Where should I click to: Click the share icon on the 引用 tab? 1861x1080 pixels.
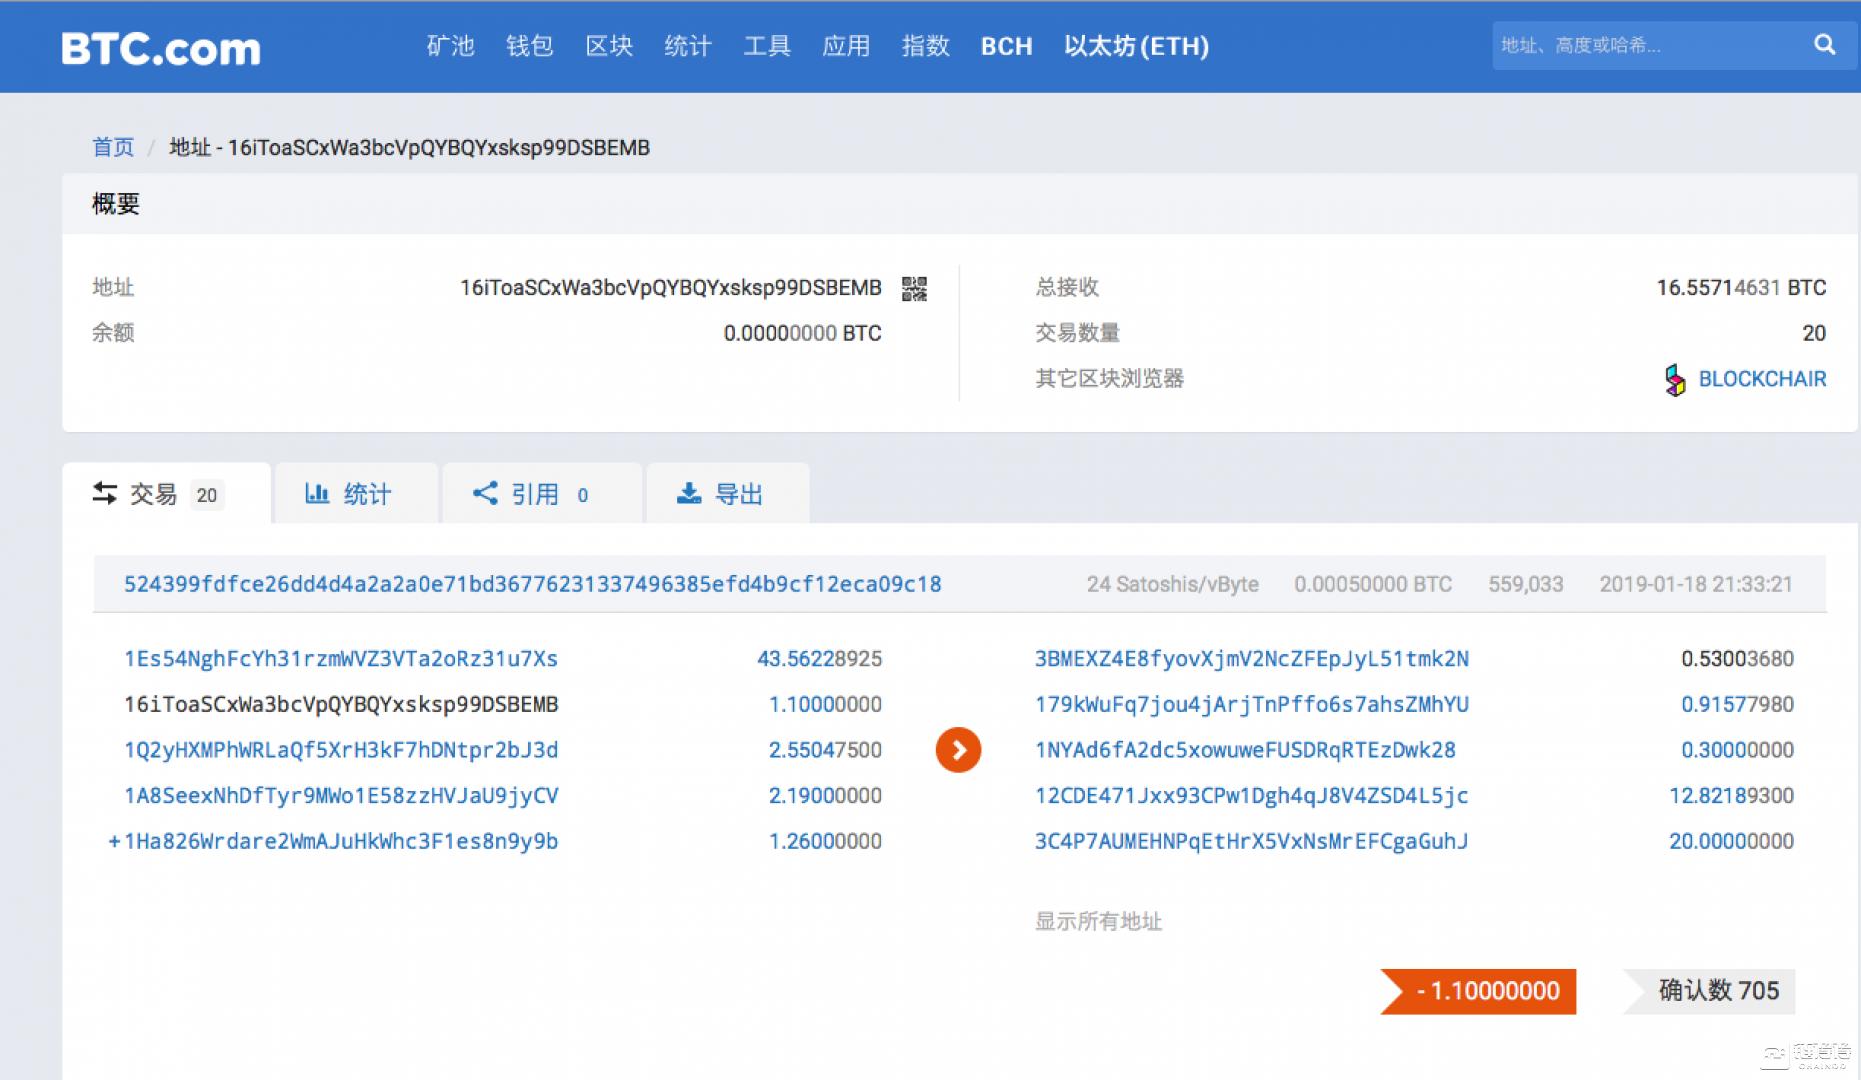pos(485,493)
